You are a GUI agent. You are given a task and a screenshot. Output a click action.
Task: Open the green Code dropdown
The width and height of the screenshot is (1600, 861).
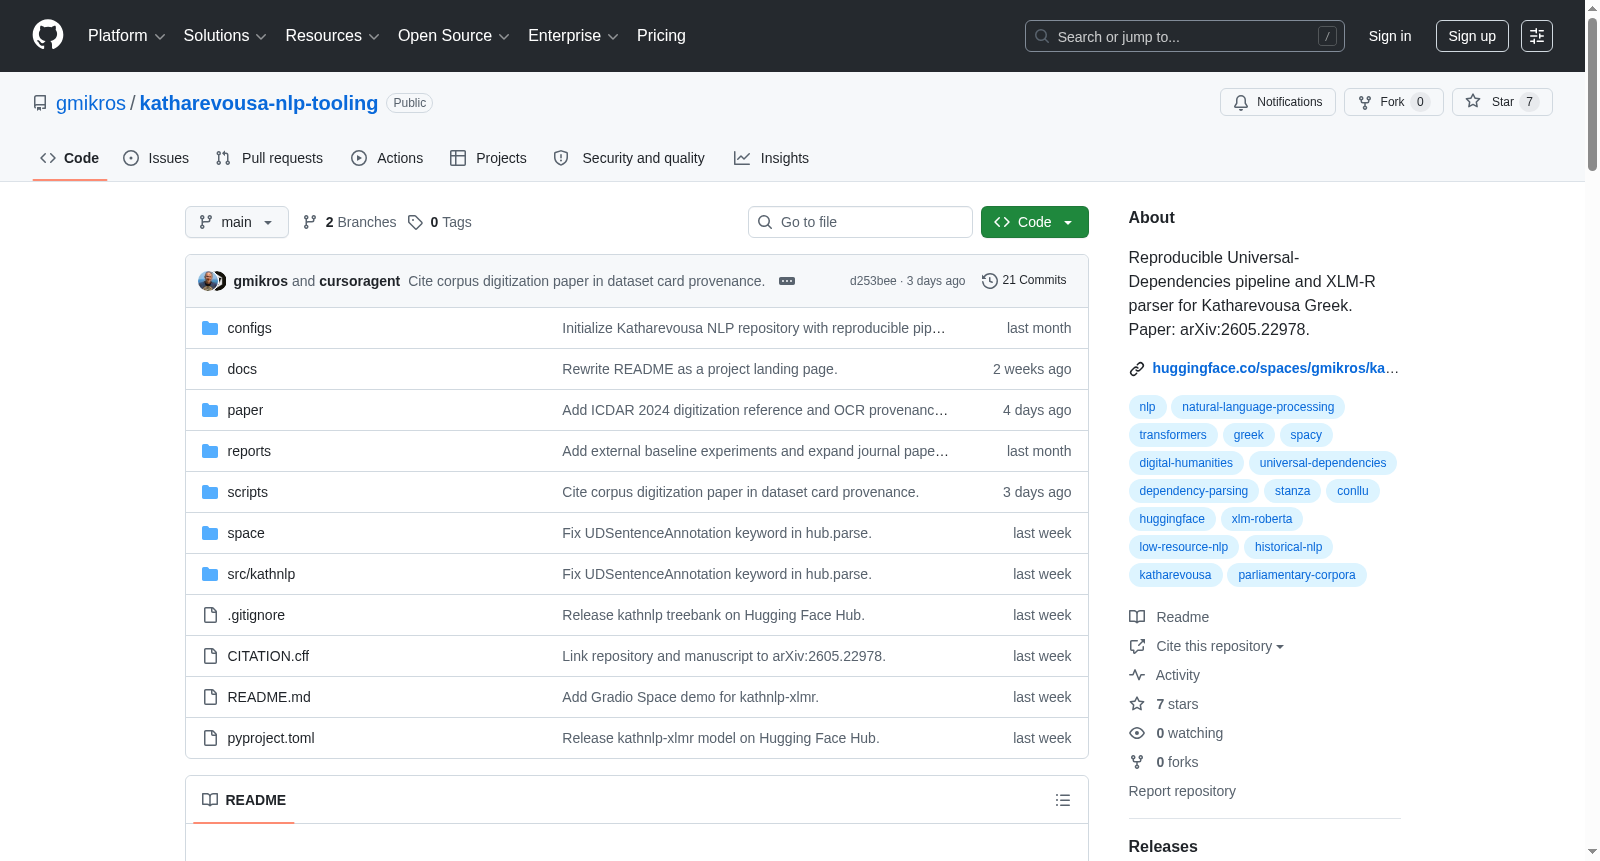(1035, 222)
